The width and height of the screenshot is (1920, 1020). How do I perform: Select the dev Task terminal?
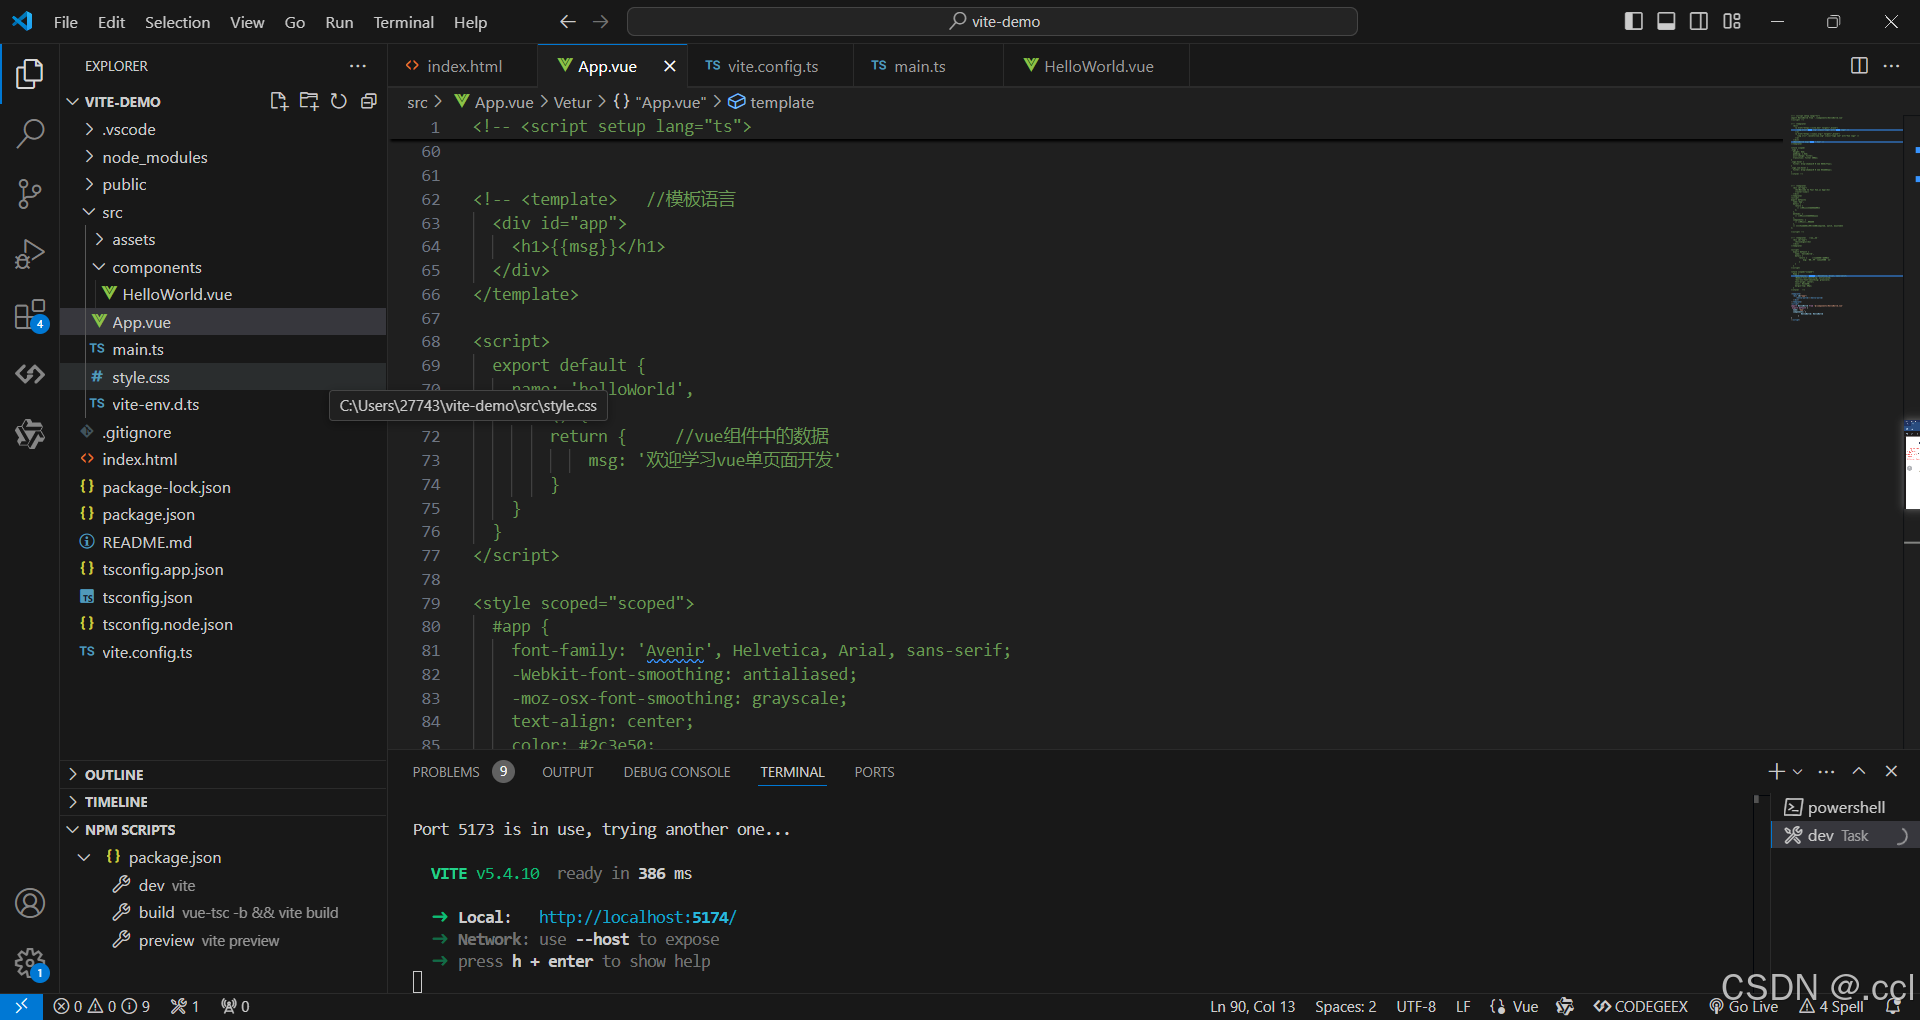tap(1844, 835)
